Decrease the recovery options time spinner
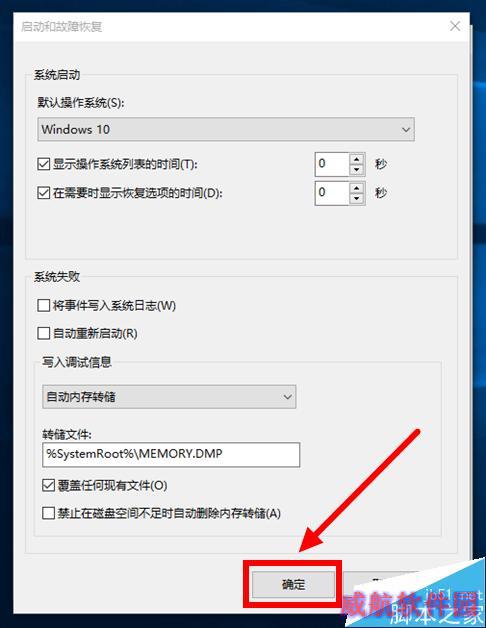 (x=356, y=199)
